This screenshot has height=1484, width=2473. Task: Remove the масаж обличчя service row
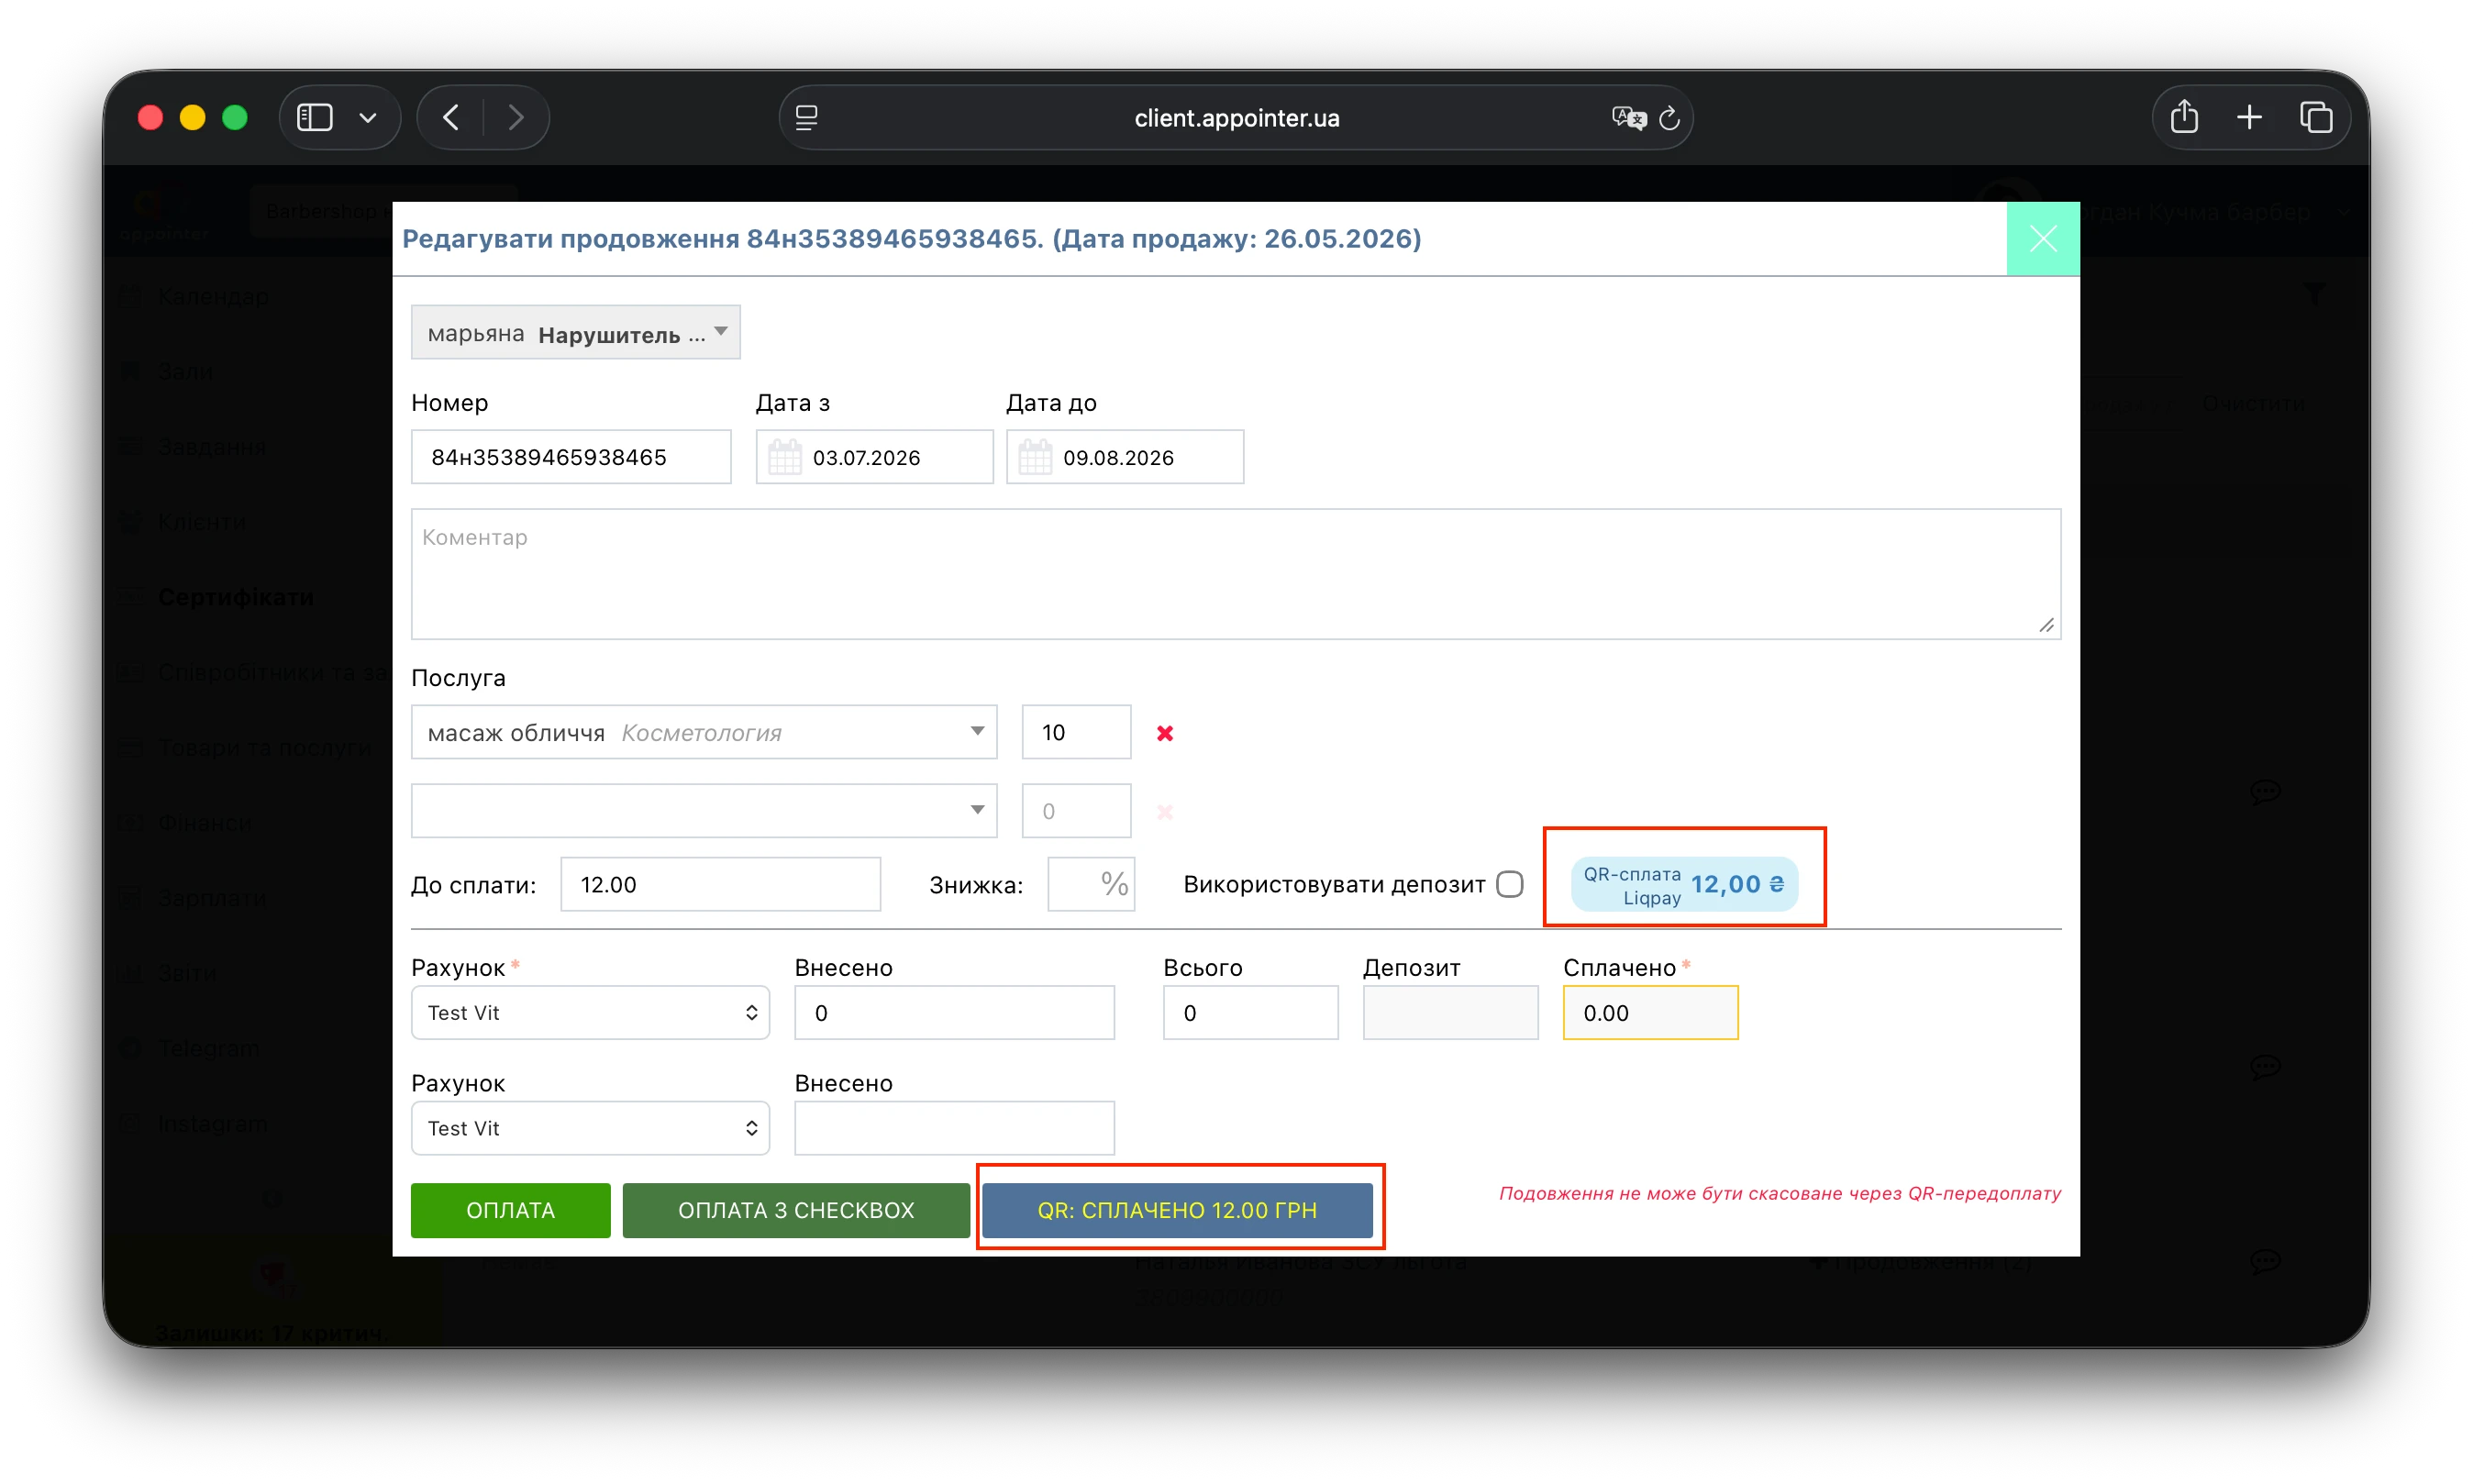pos(1165,733)
